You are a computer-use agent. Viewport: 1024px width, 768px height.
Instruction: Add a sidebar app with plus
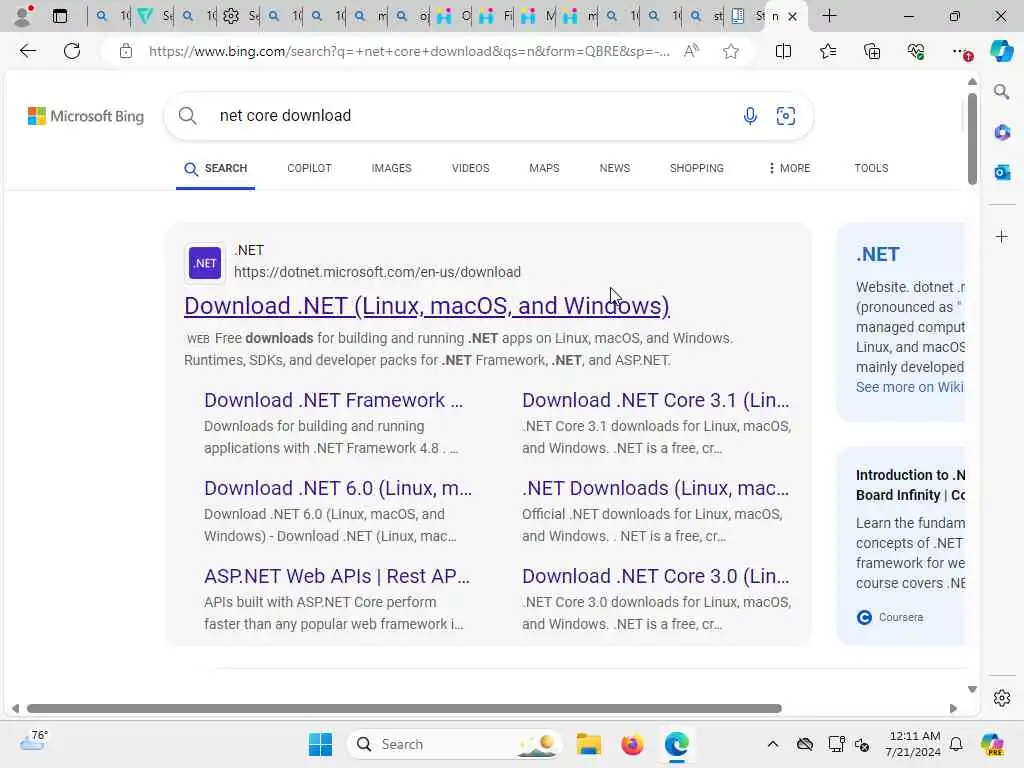pyautogui.click(x=1002, y=236)
